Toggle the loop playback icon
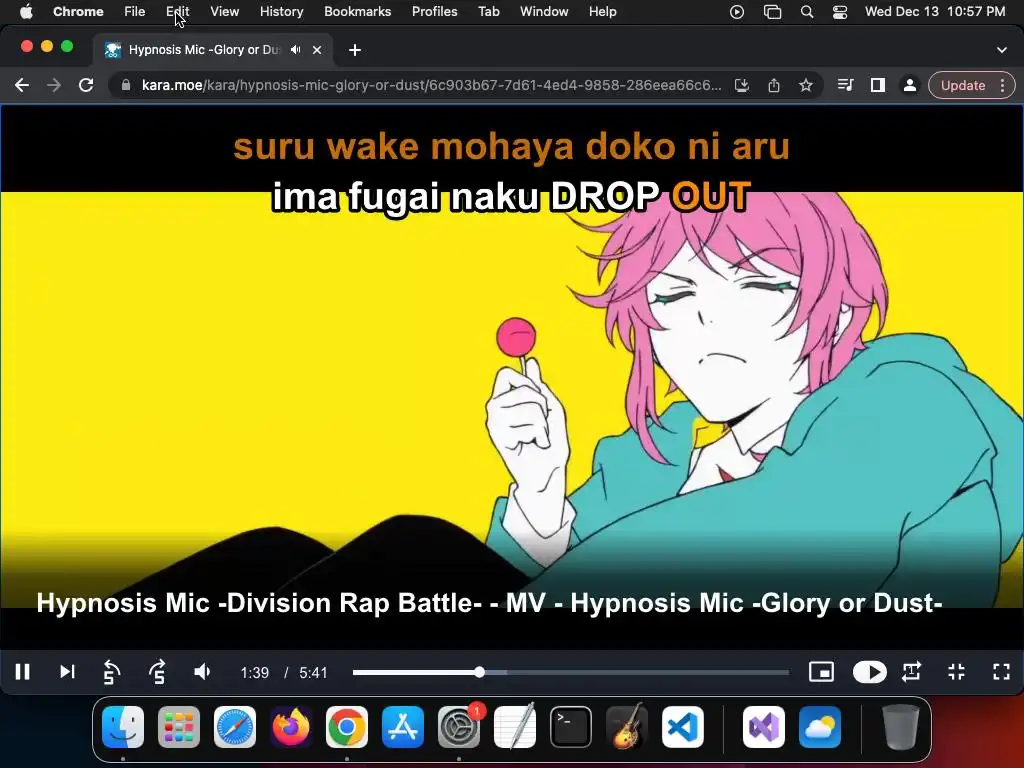The image size is (1024, 768). click(912, 672)
